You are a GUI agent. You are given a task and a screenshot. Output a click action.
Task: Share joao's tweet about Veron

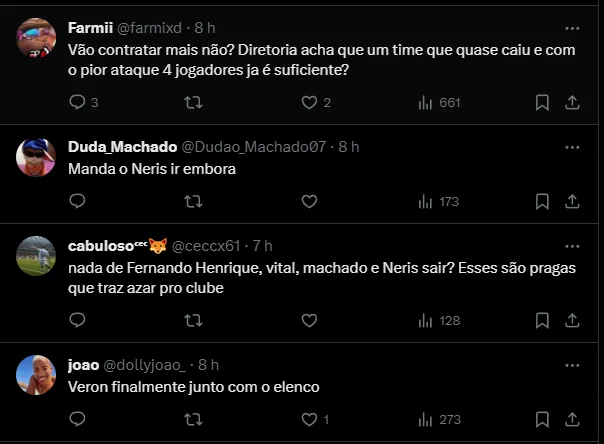tap(572, 419)
